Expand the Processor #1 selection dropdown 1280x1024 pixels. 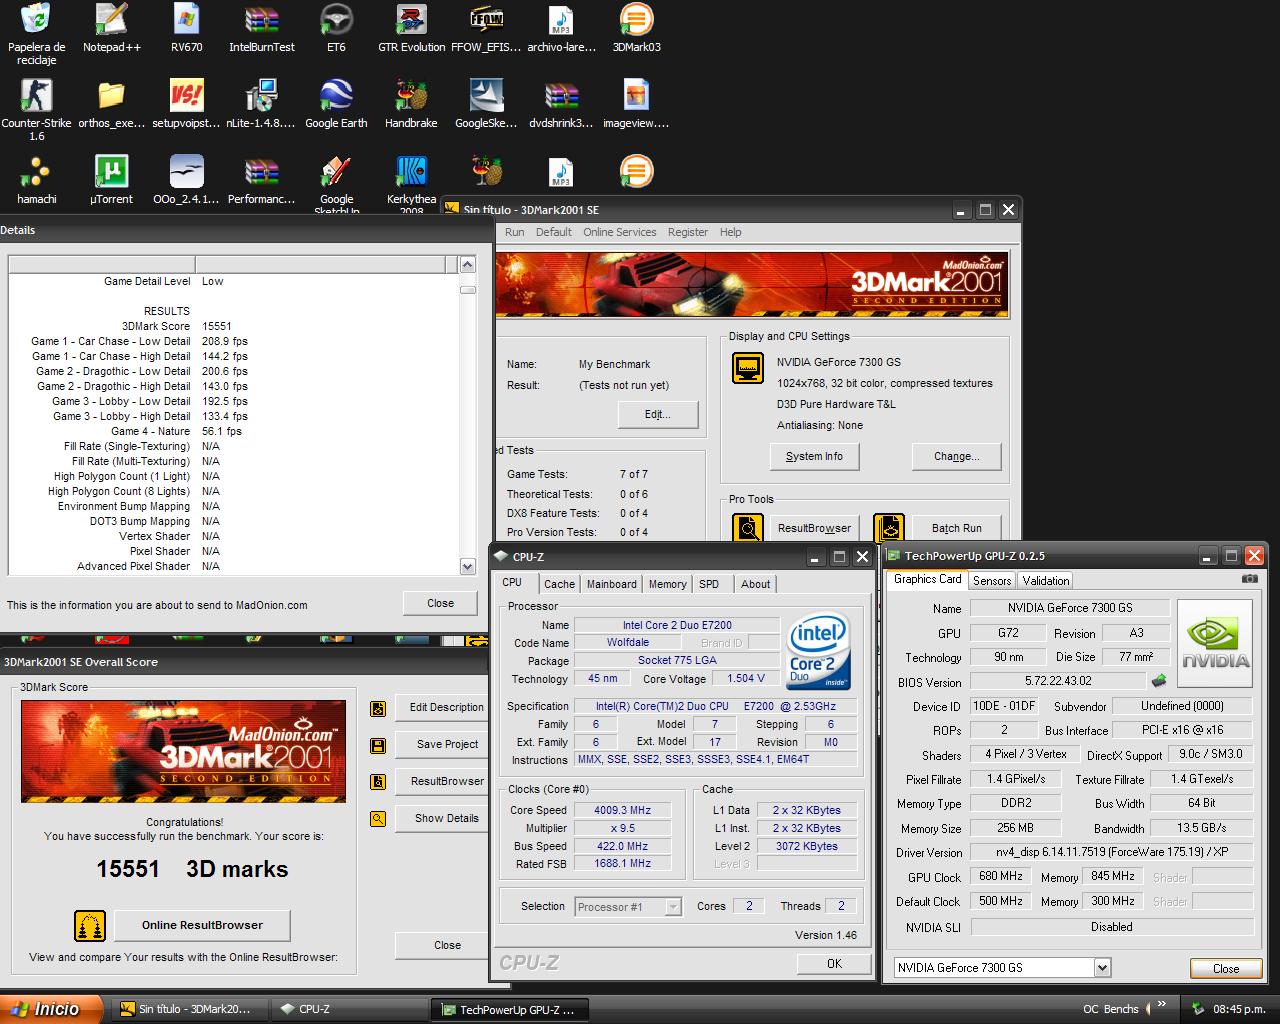673,907
